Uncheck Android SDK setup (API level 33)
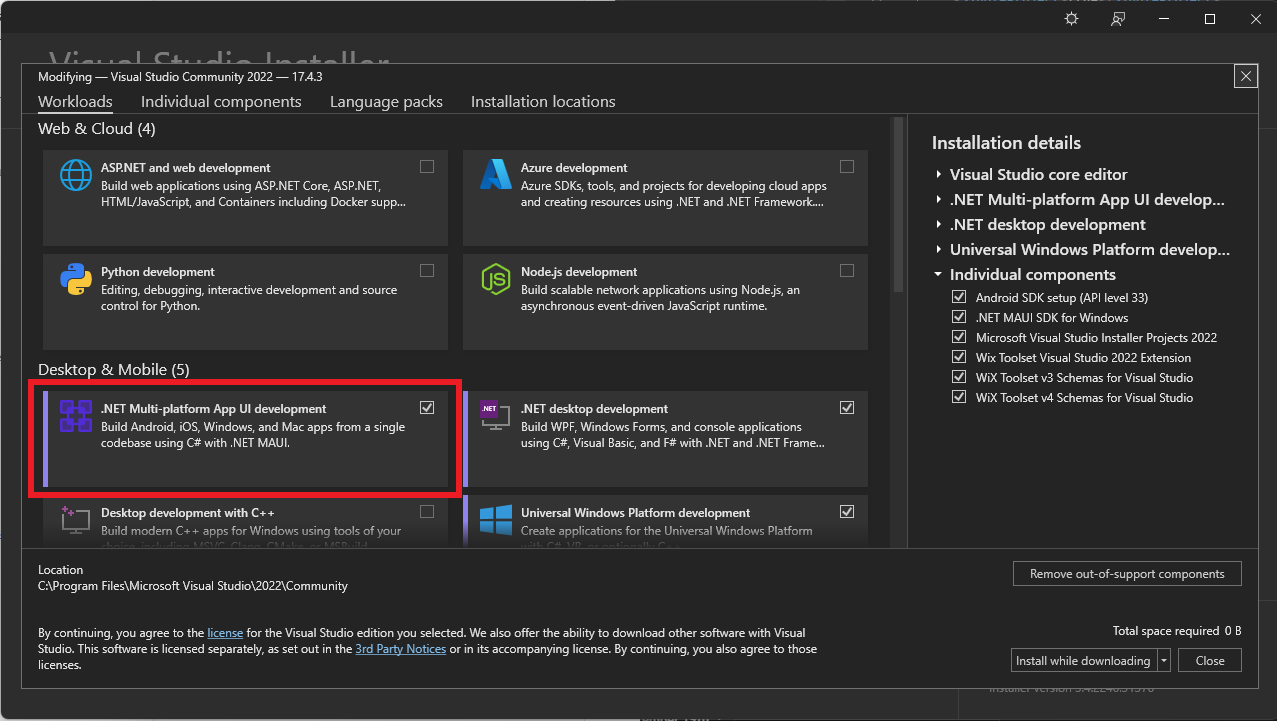Image resolution: width=1277 pixels, height=721 pixels. click(959, 297)
